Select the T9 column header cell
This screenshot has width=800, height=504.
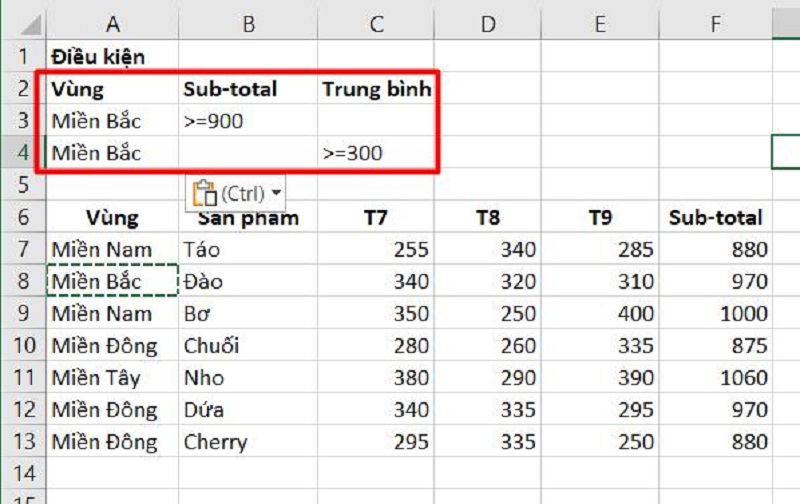[600, 218]
